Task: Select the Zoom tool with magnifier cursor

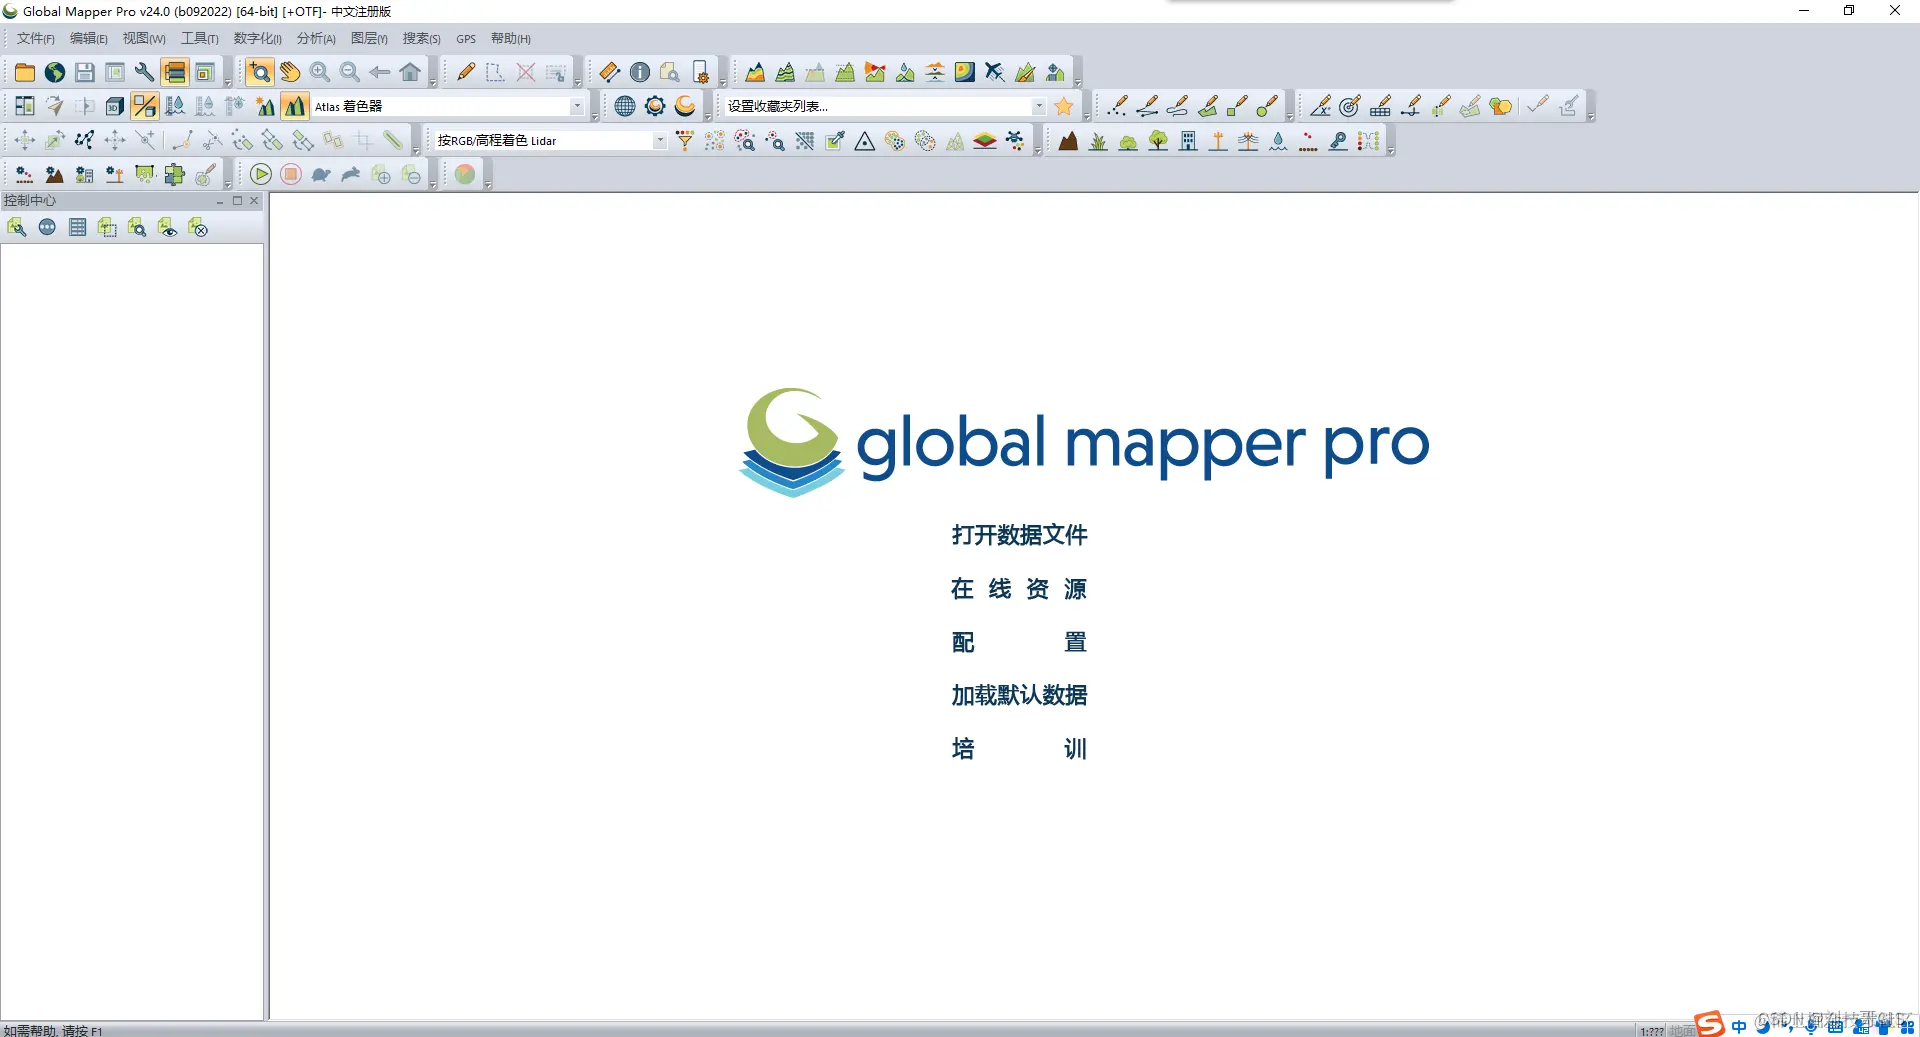Action: 260,72
